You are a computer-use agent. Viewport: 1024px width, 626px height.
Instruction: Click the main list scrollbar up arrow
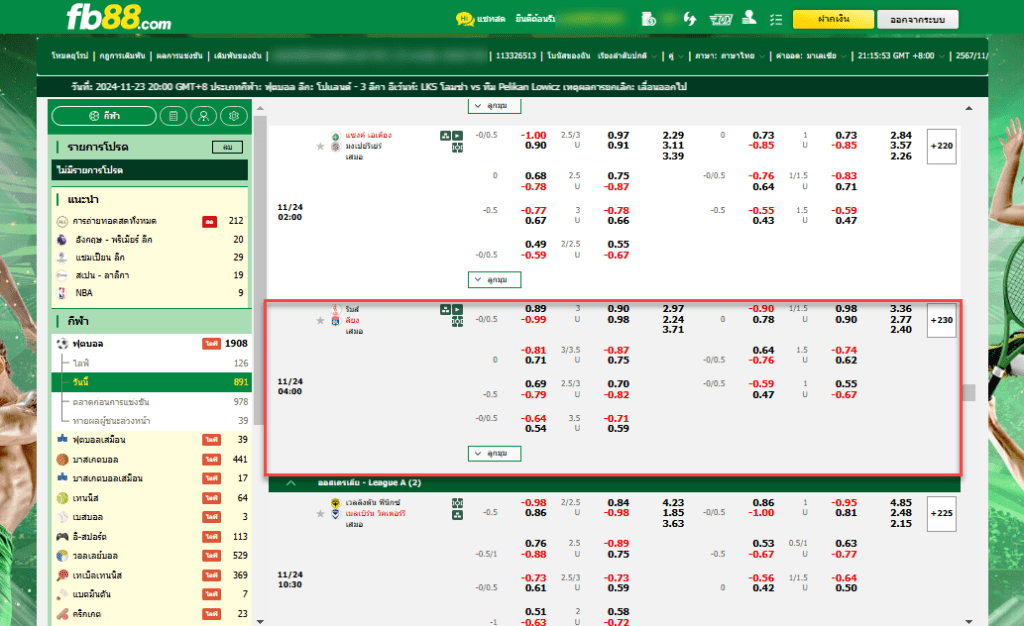[x=969, y=108]
